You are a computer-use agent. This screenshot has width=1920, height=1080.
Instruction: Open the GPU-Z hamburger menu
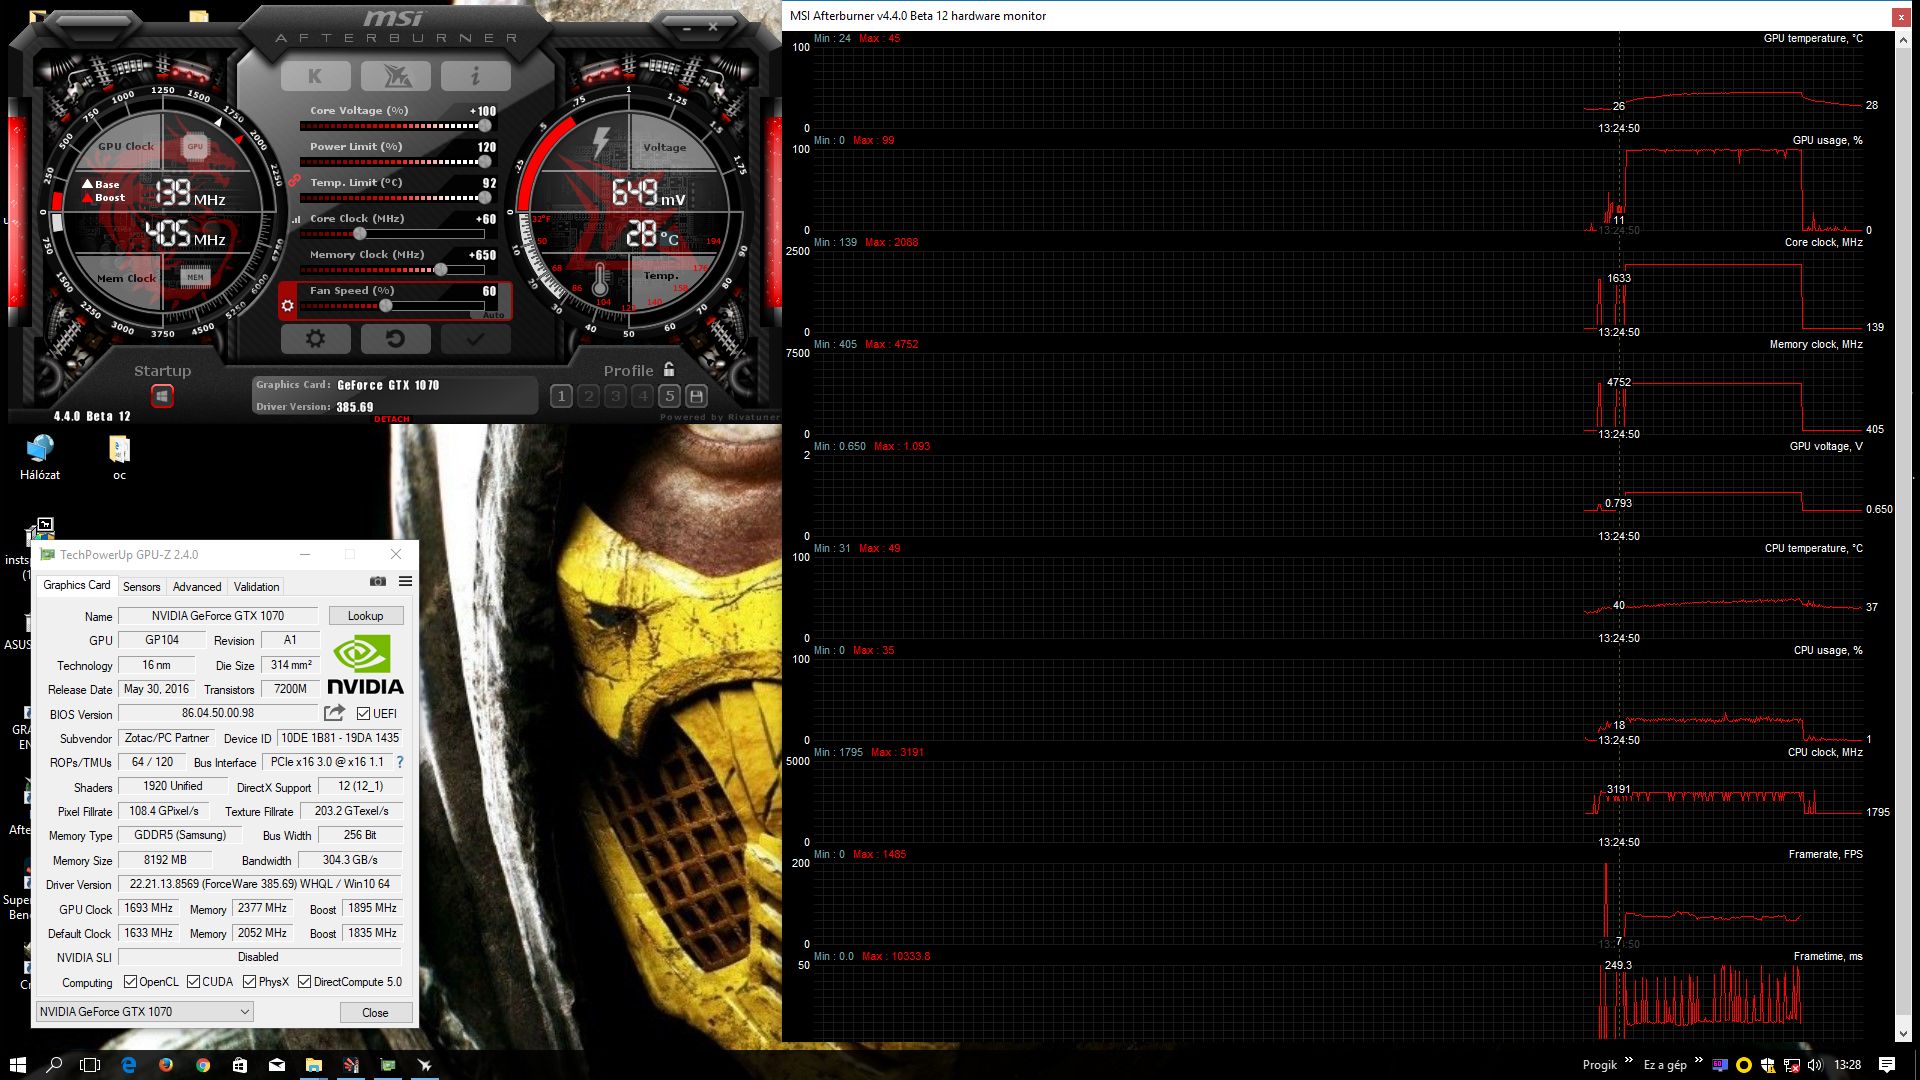pos(405,581)
